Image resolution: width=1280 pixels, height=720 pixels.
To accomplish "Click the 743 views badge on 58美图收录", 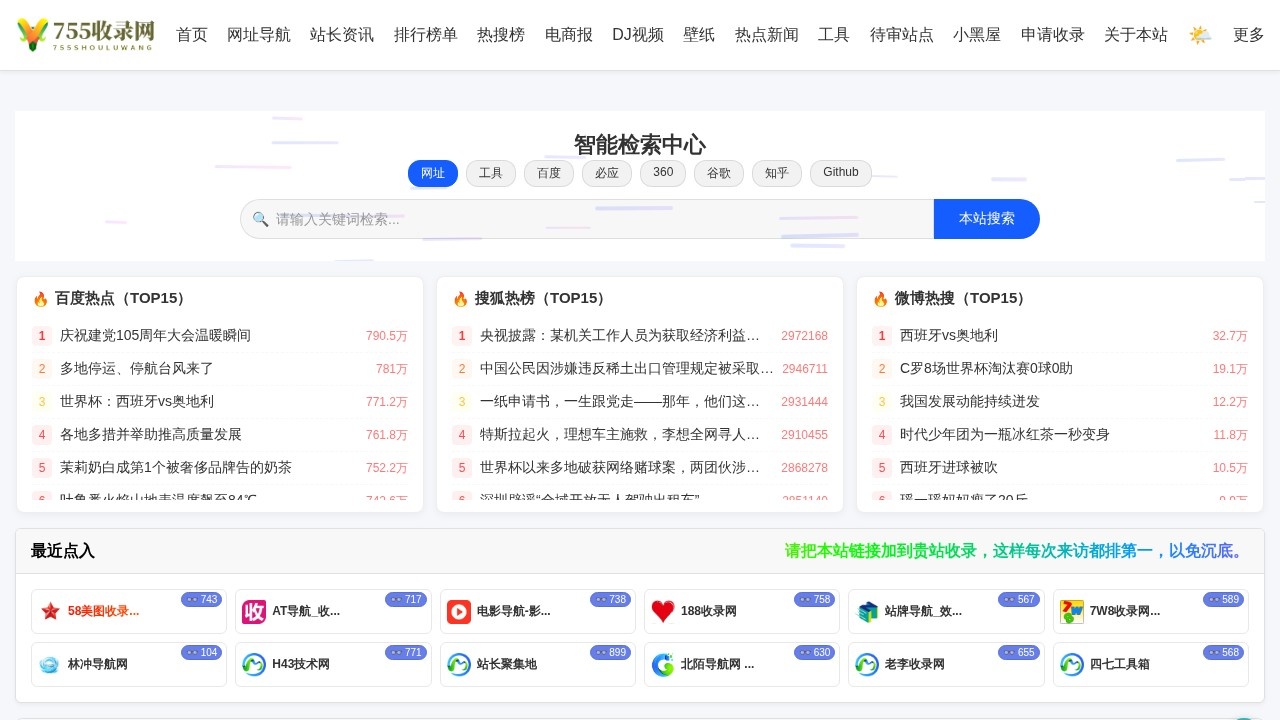I will point(201,599).
